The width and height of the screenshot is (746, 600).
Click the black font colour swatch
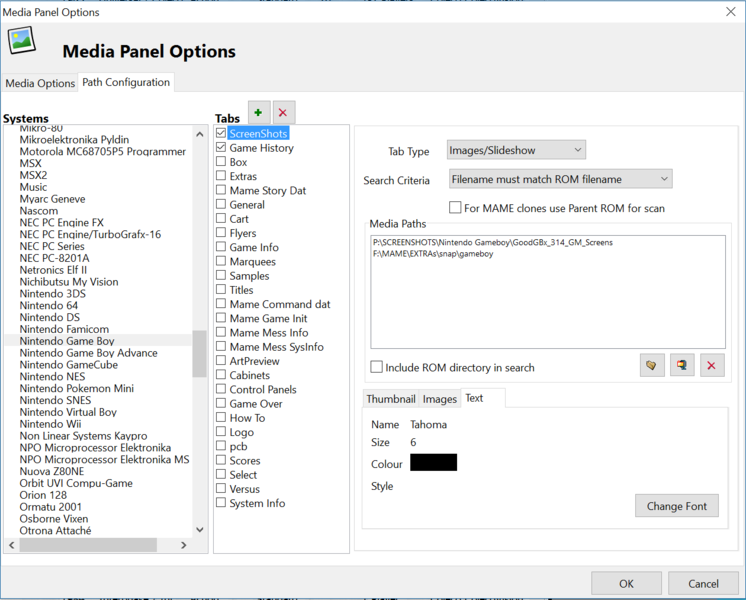tap(433, 462)
